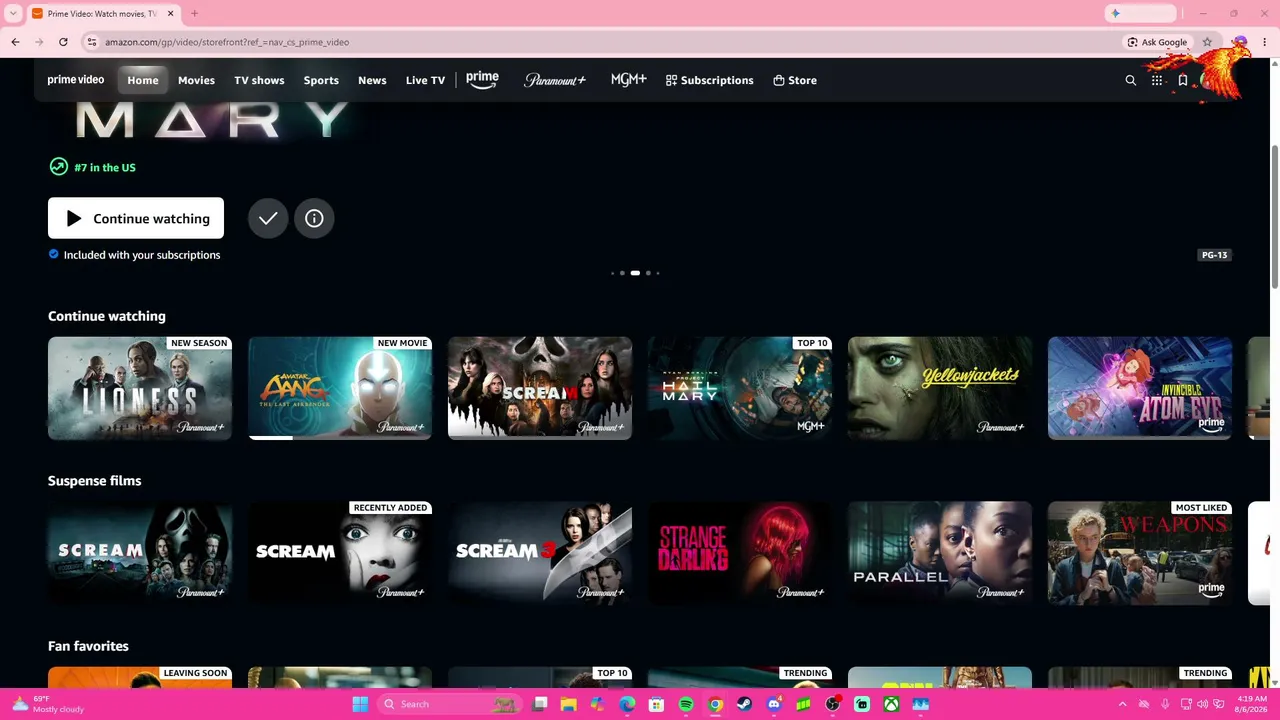Go back in Chrome
The height and width of the screenshot is (720, 1280).
(15, 42)
